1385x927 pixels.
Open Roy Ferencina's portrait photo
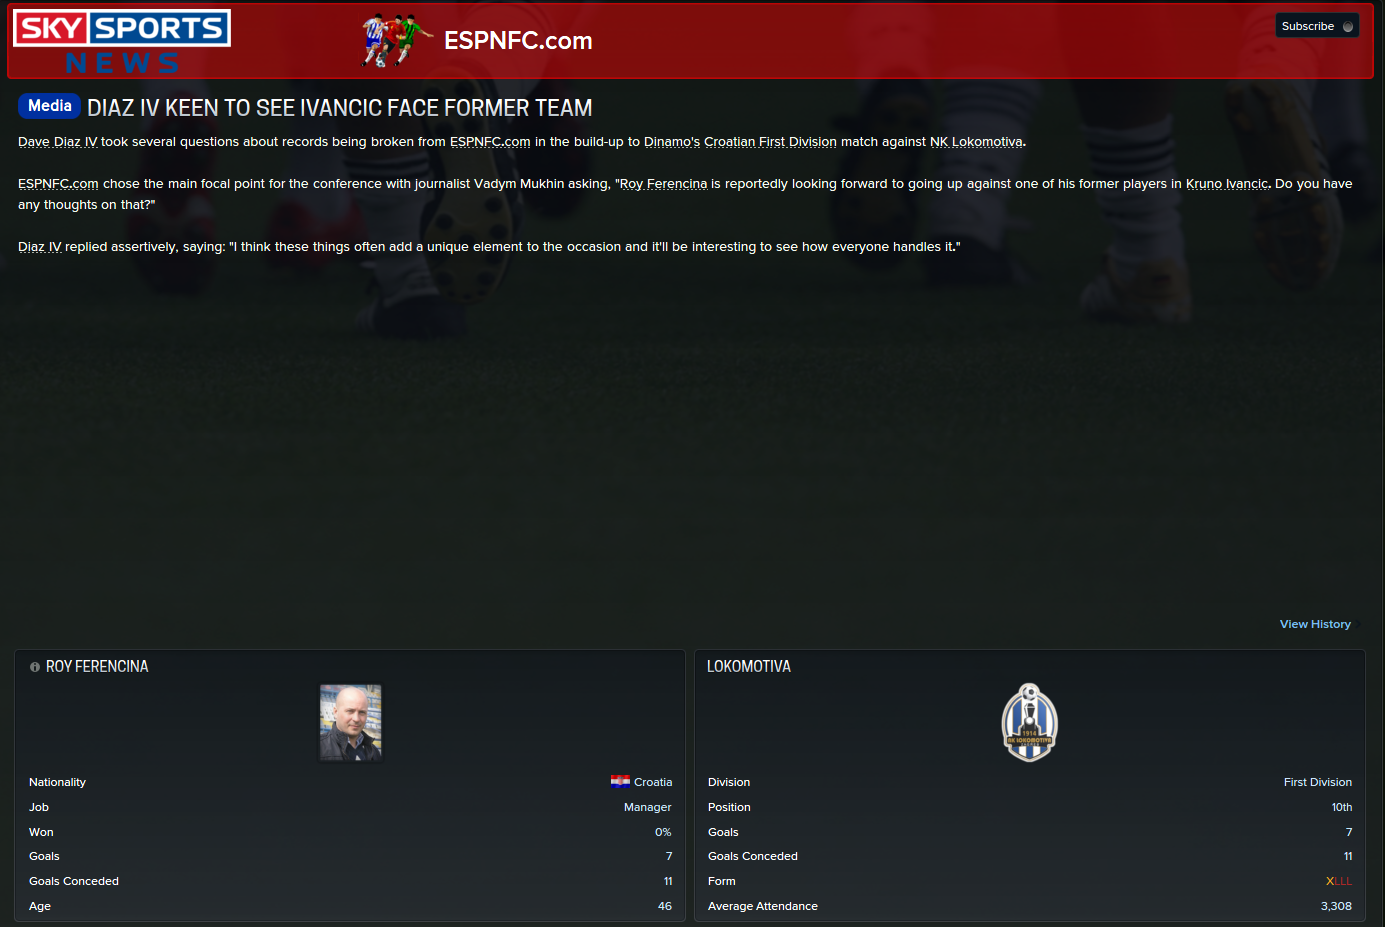(350, 723)
